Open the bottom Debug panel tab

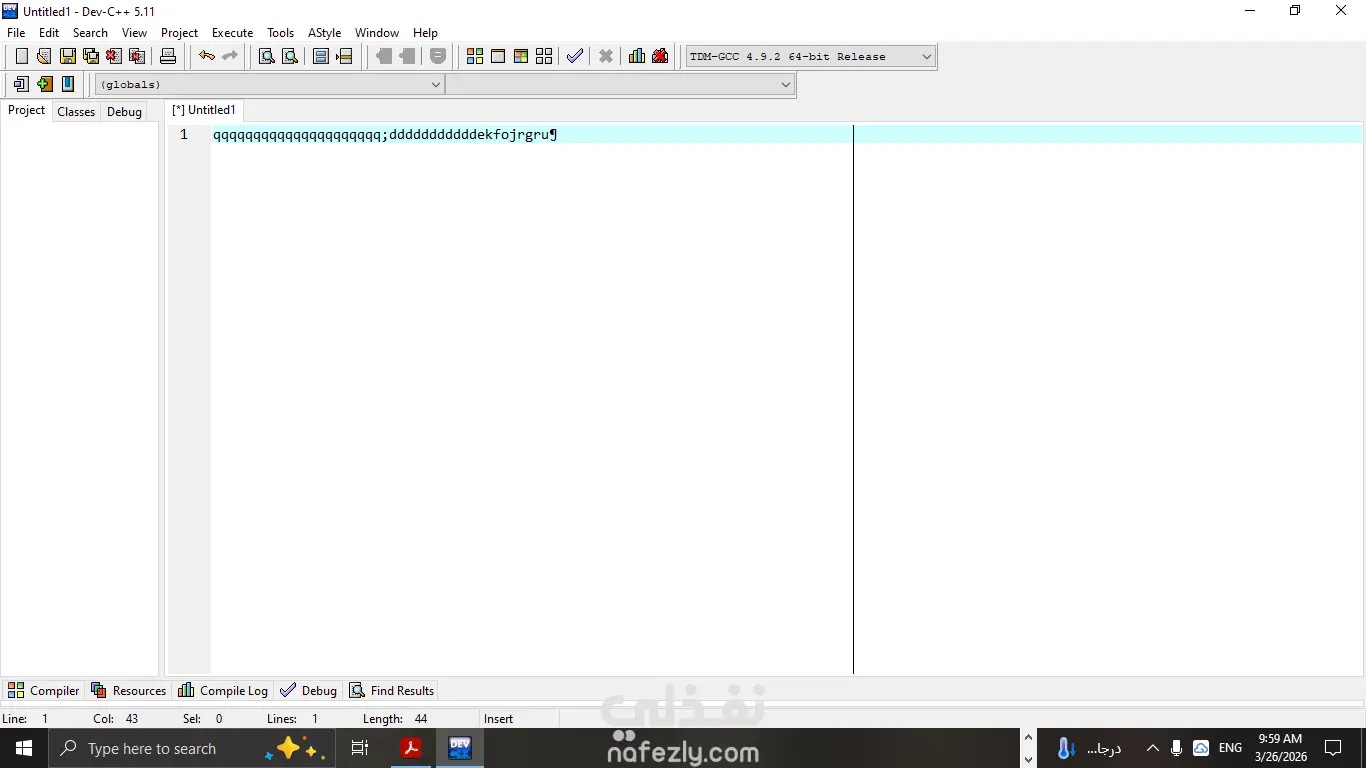click(x=309, y=690)
